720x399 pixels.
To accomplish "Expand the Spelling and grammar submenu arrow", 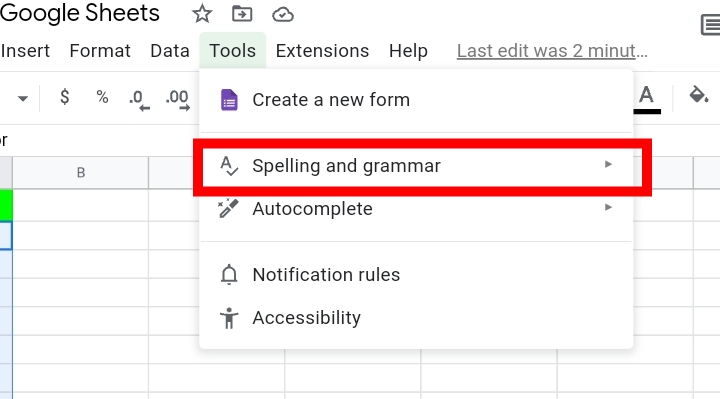I will point(608,164).
